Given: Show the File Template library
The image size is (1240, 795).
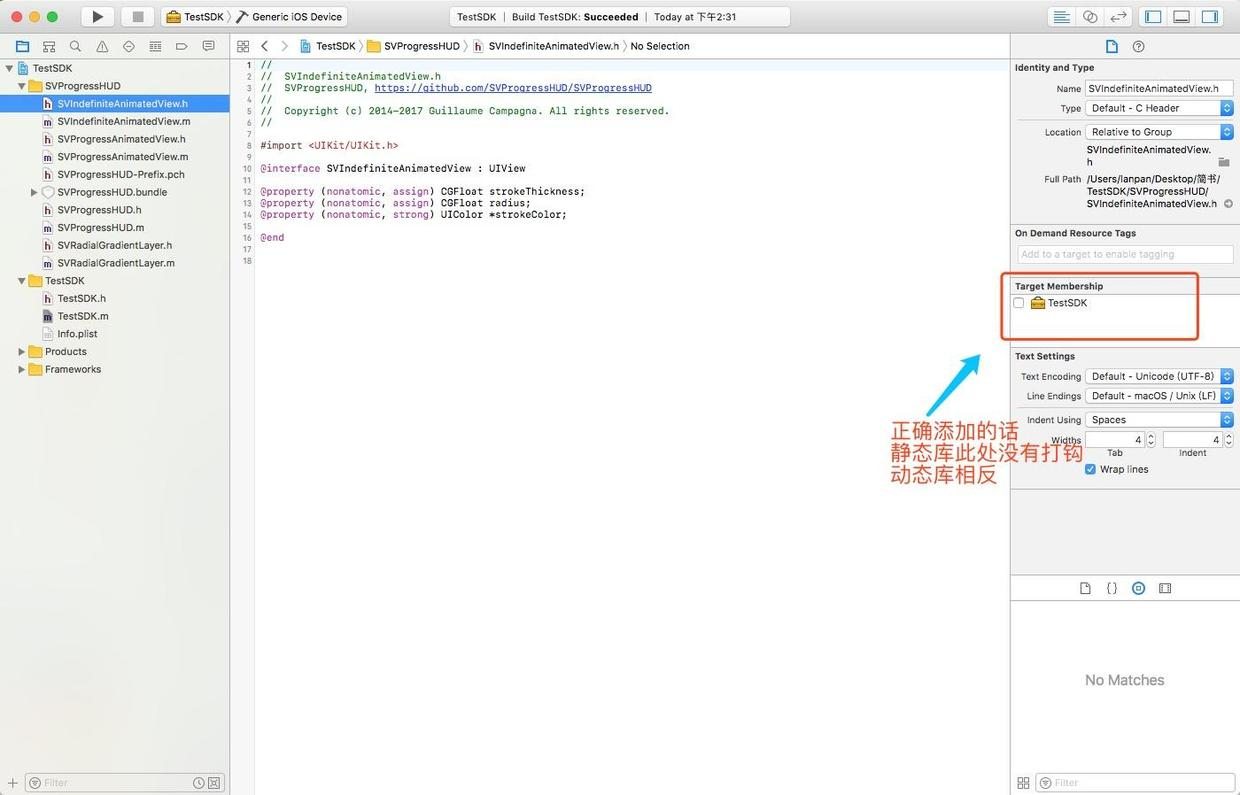Looking at the screenshot, I should tap(1085, 588).
